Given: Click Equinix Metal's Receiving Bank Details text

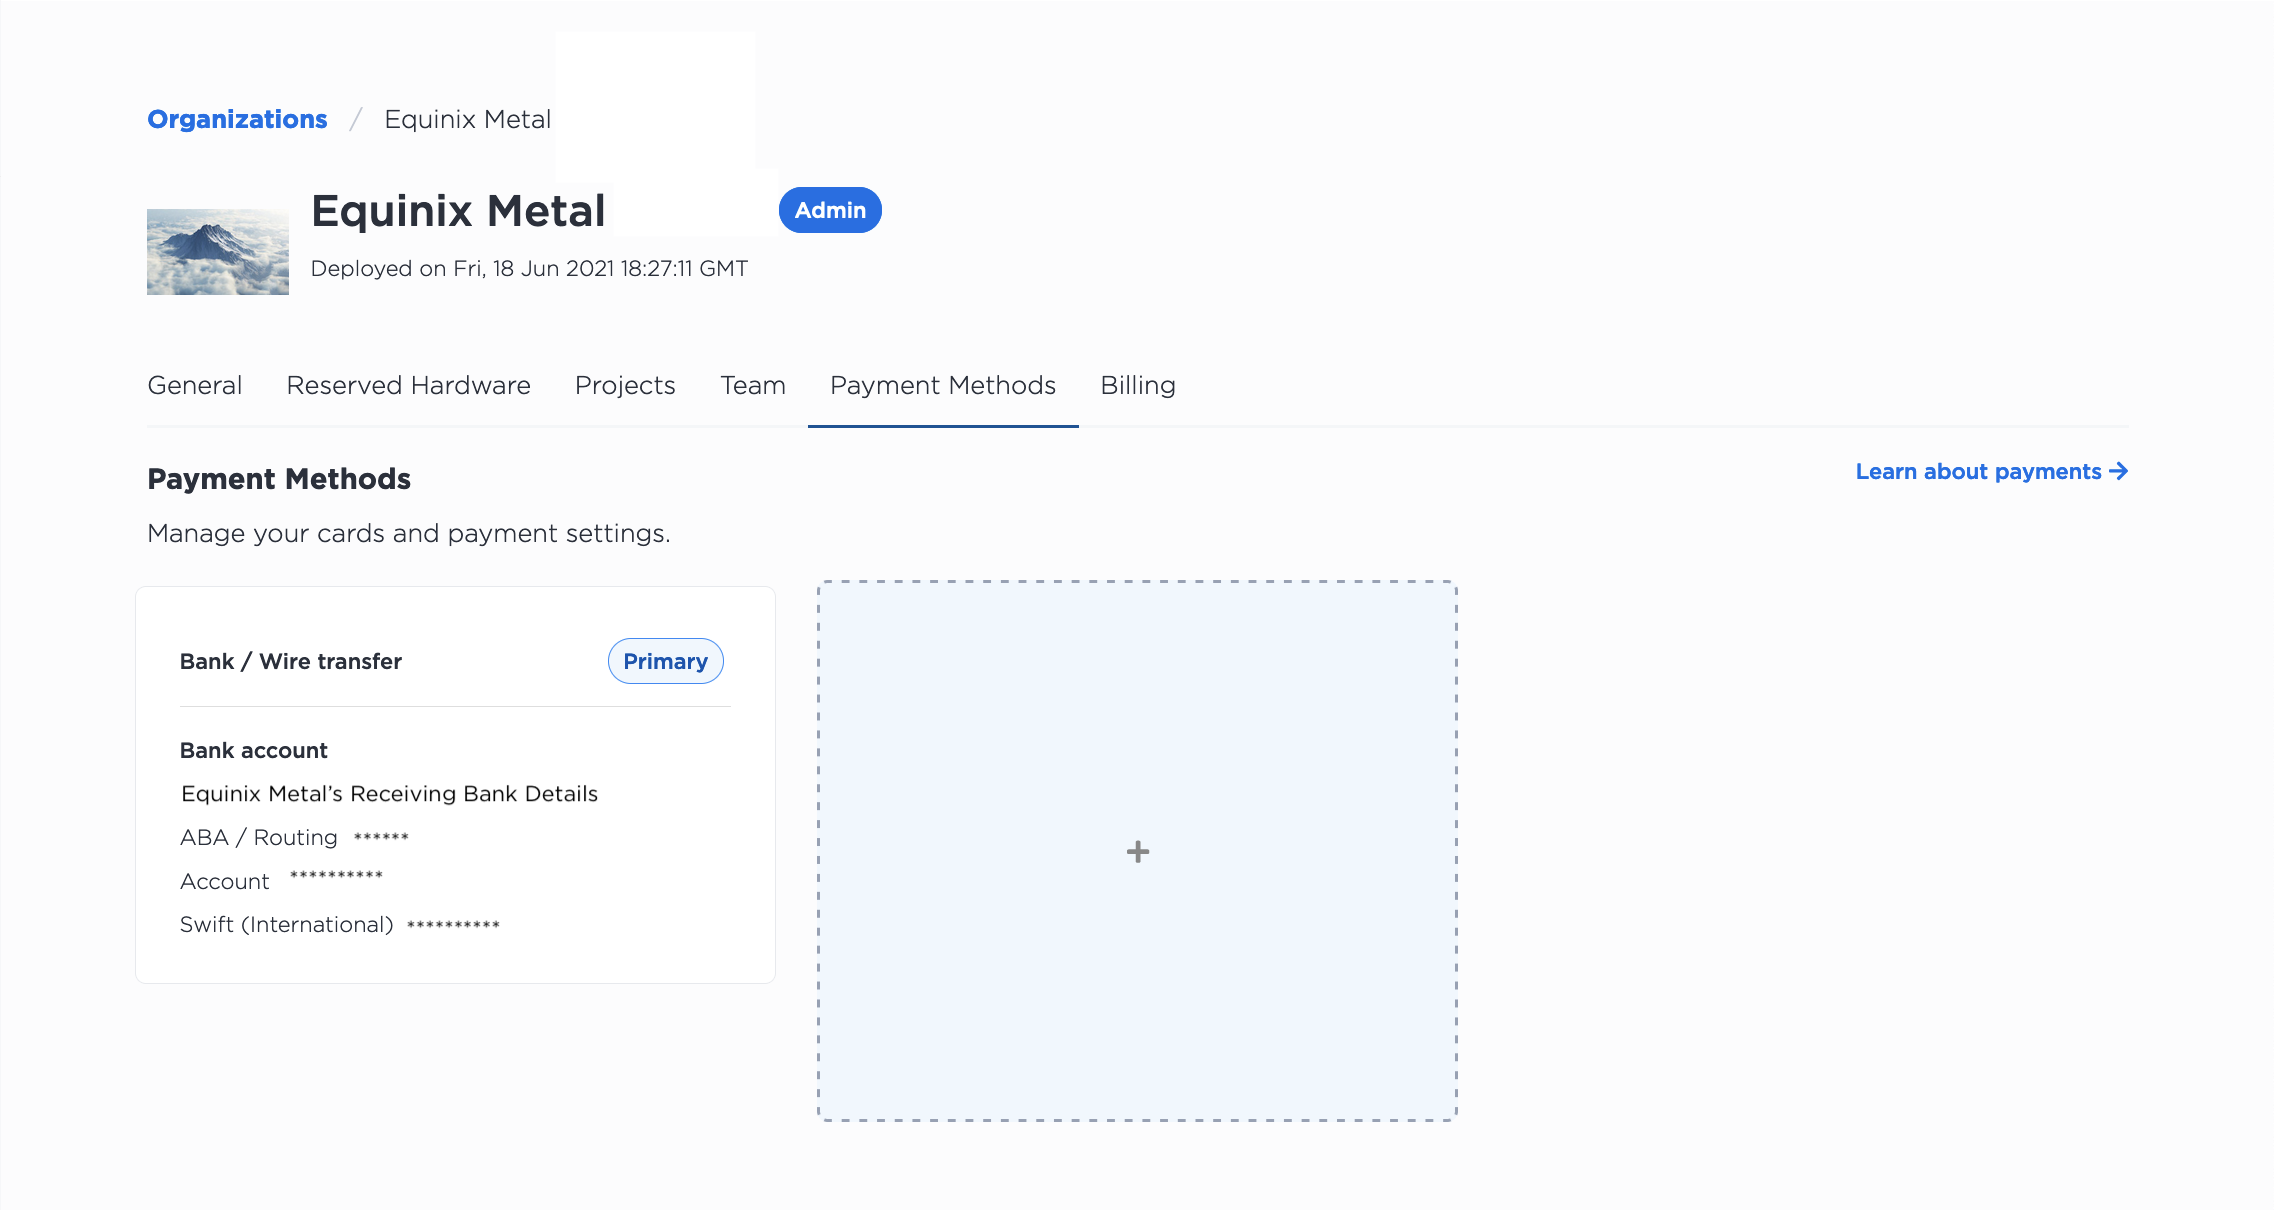Looking at the screenshot, I should click(389, 794).
